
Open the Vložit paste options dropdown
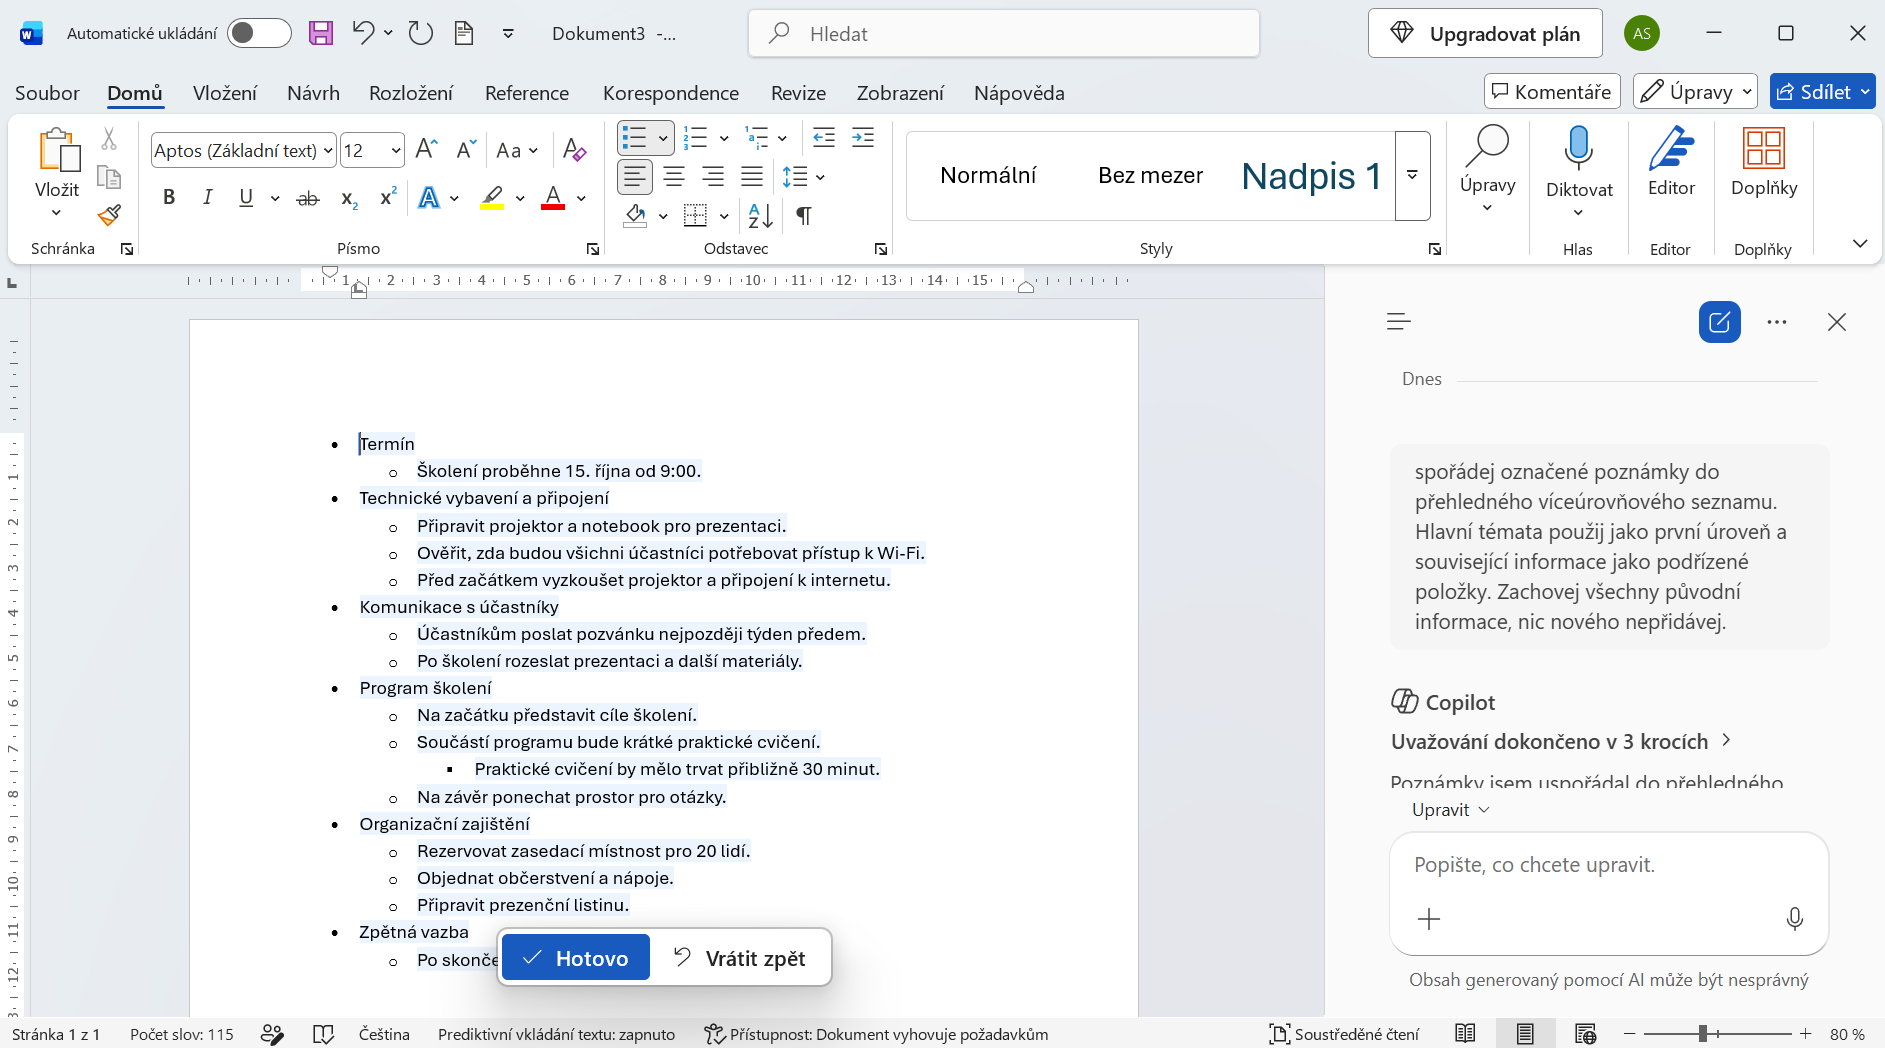[x=57, y=212]
